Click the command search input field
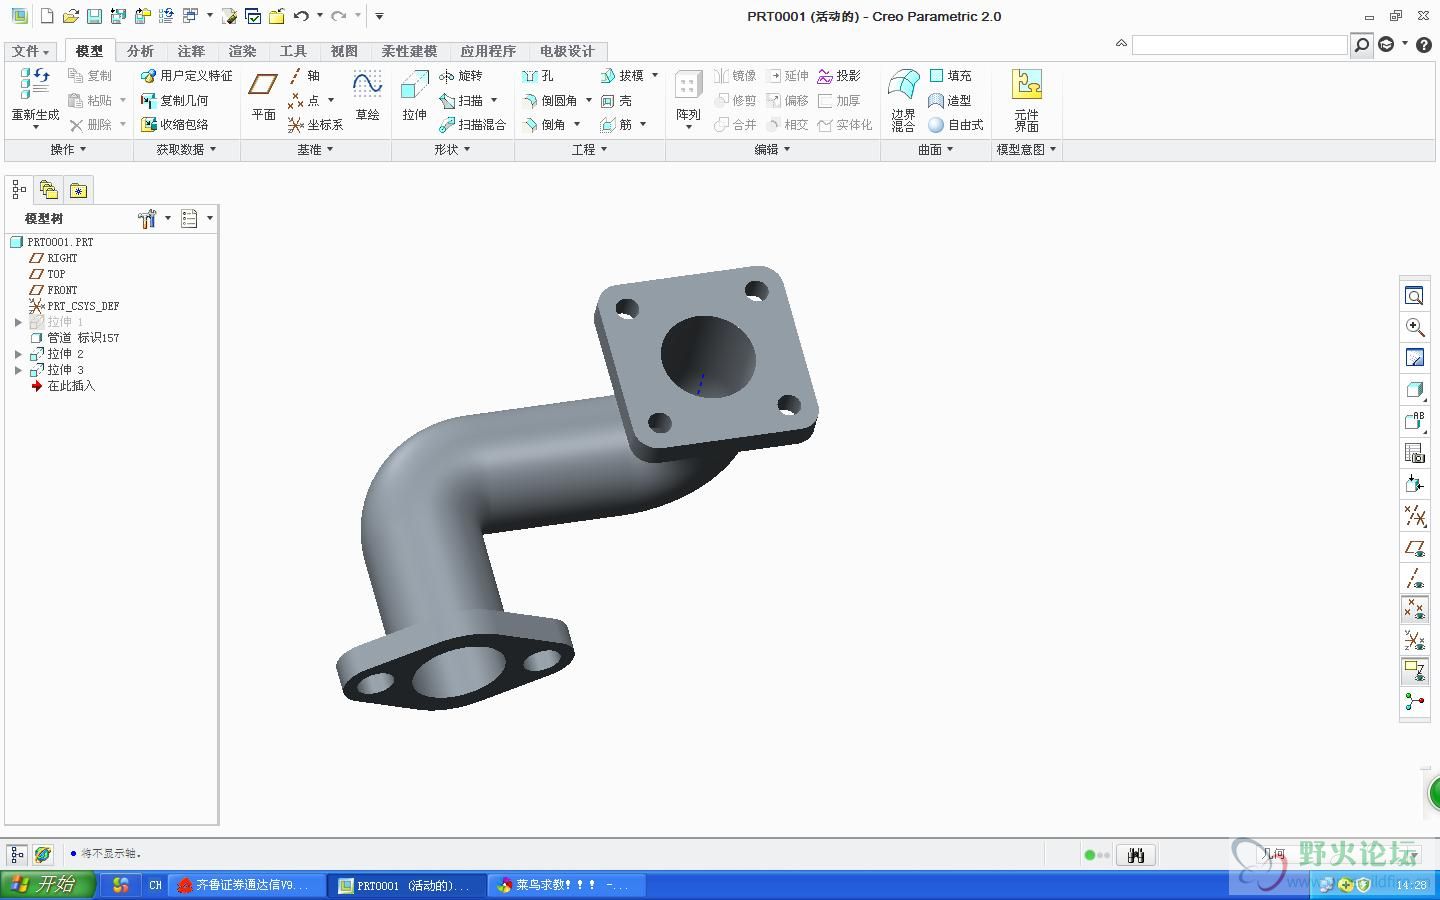Image resolution: width=1440 pixels, height=900 pixels. click(x=1240, y=45)
